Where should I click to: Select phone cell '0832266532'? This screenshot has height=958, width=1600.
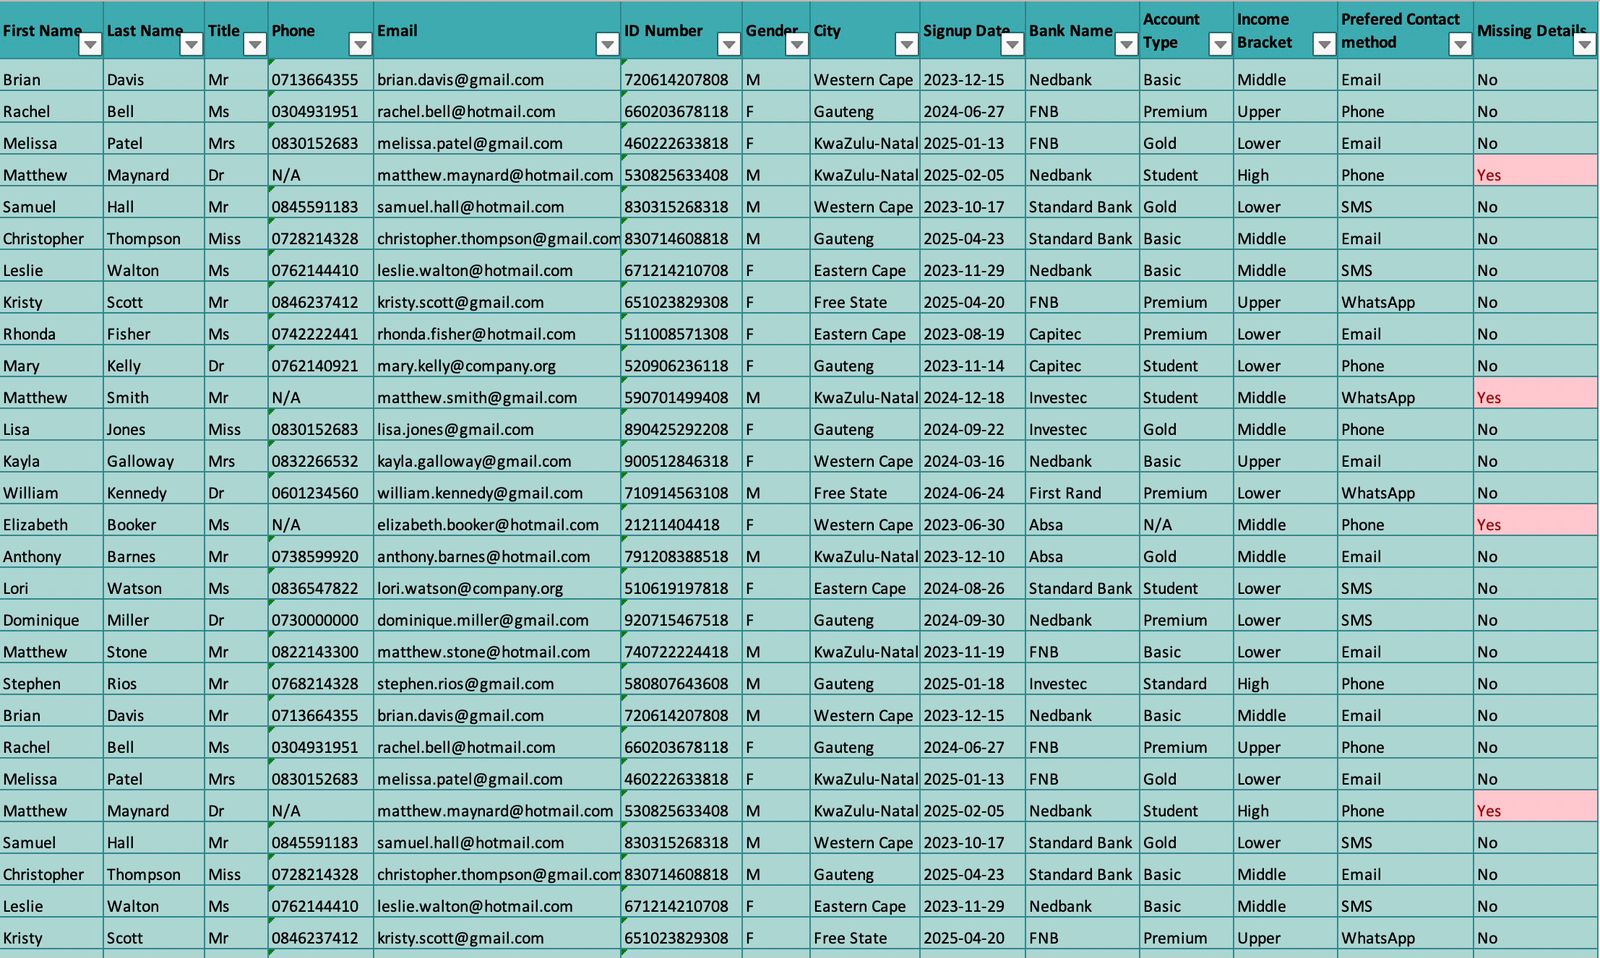[321, 461]
